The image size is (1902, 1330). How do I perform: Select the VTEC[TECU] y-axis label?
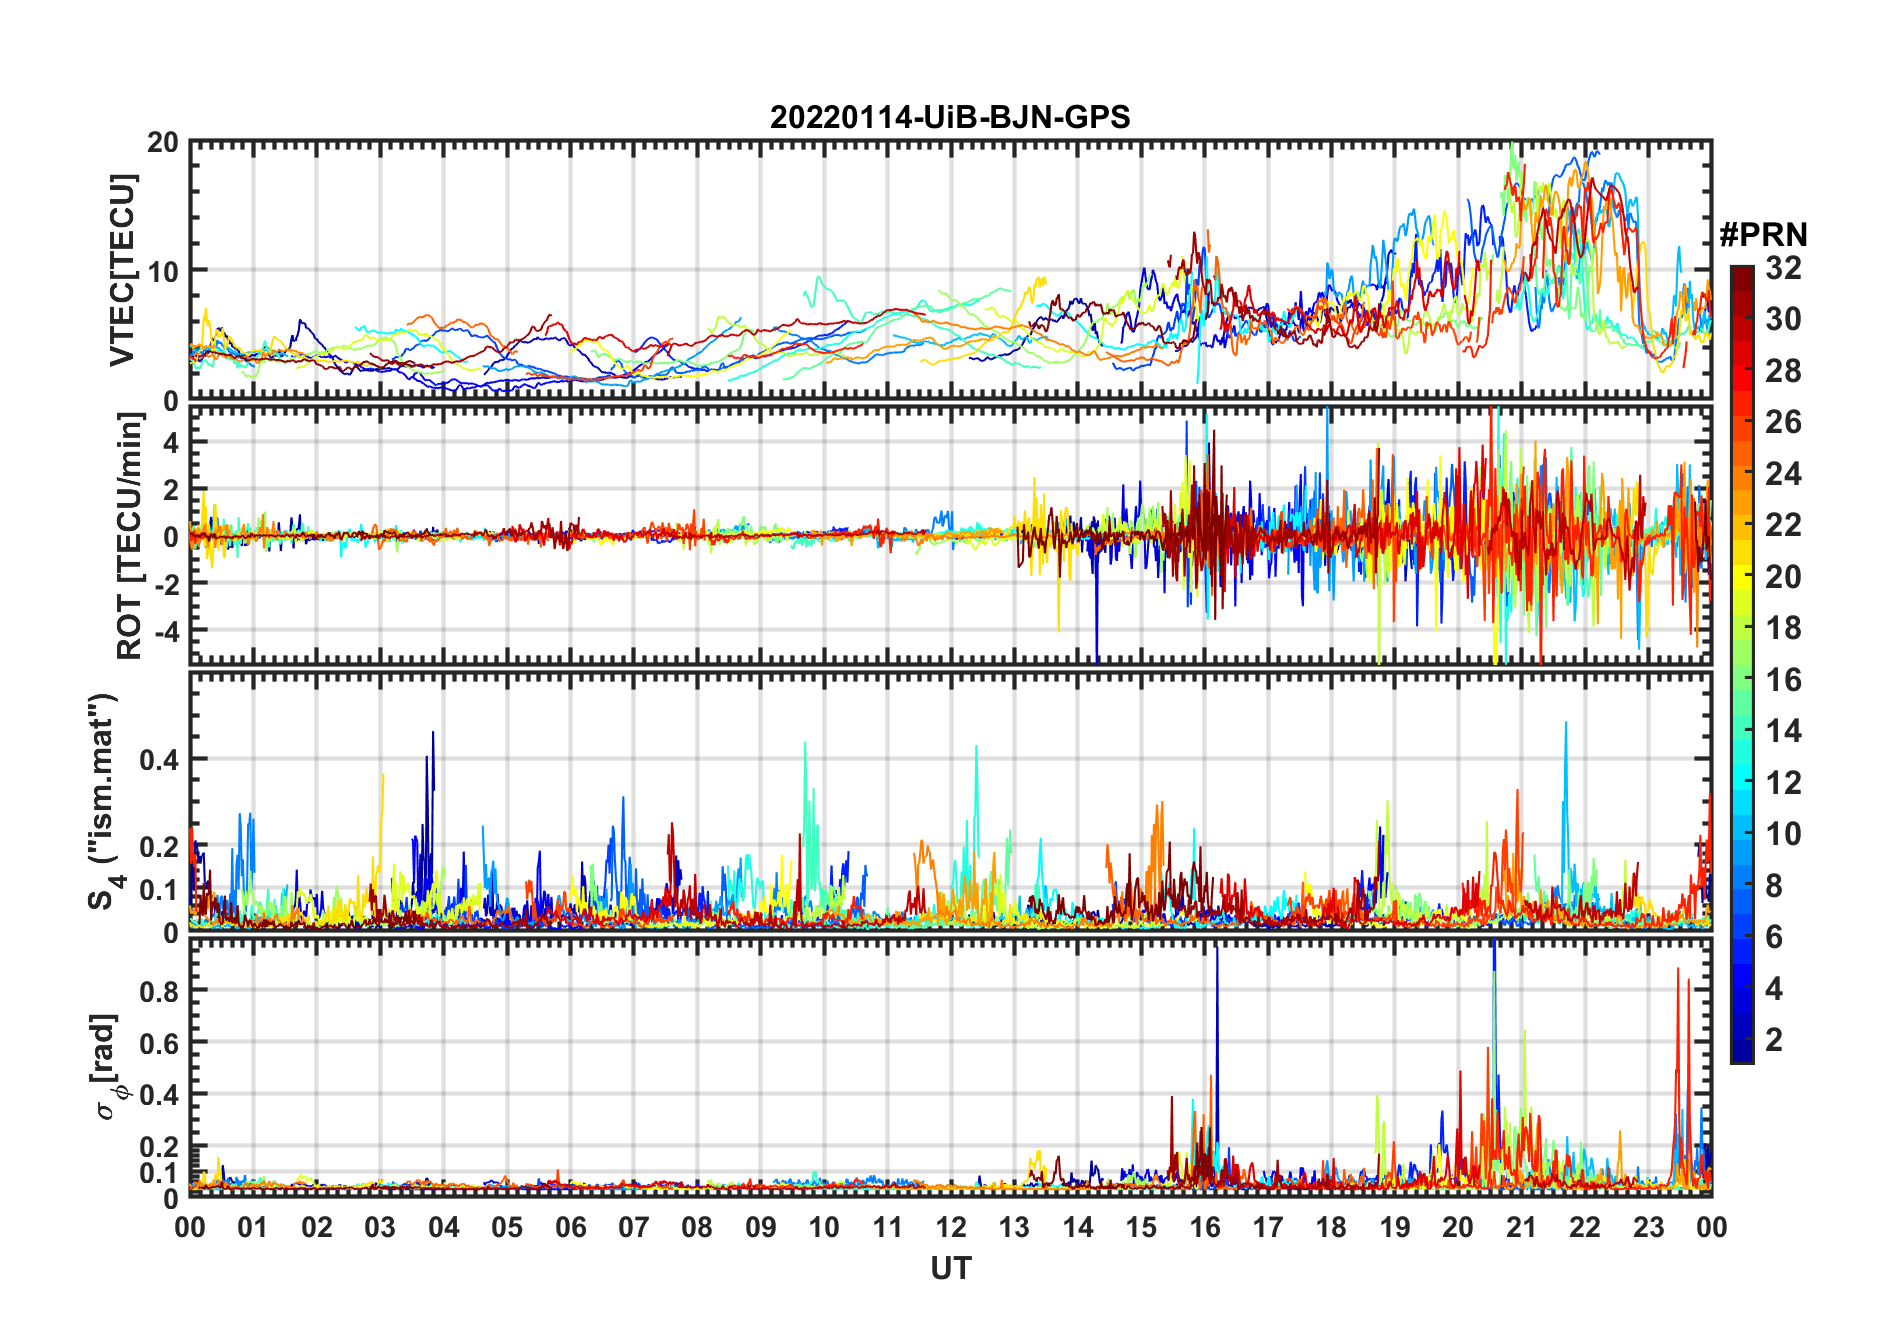[x=122, y=270]
